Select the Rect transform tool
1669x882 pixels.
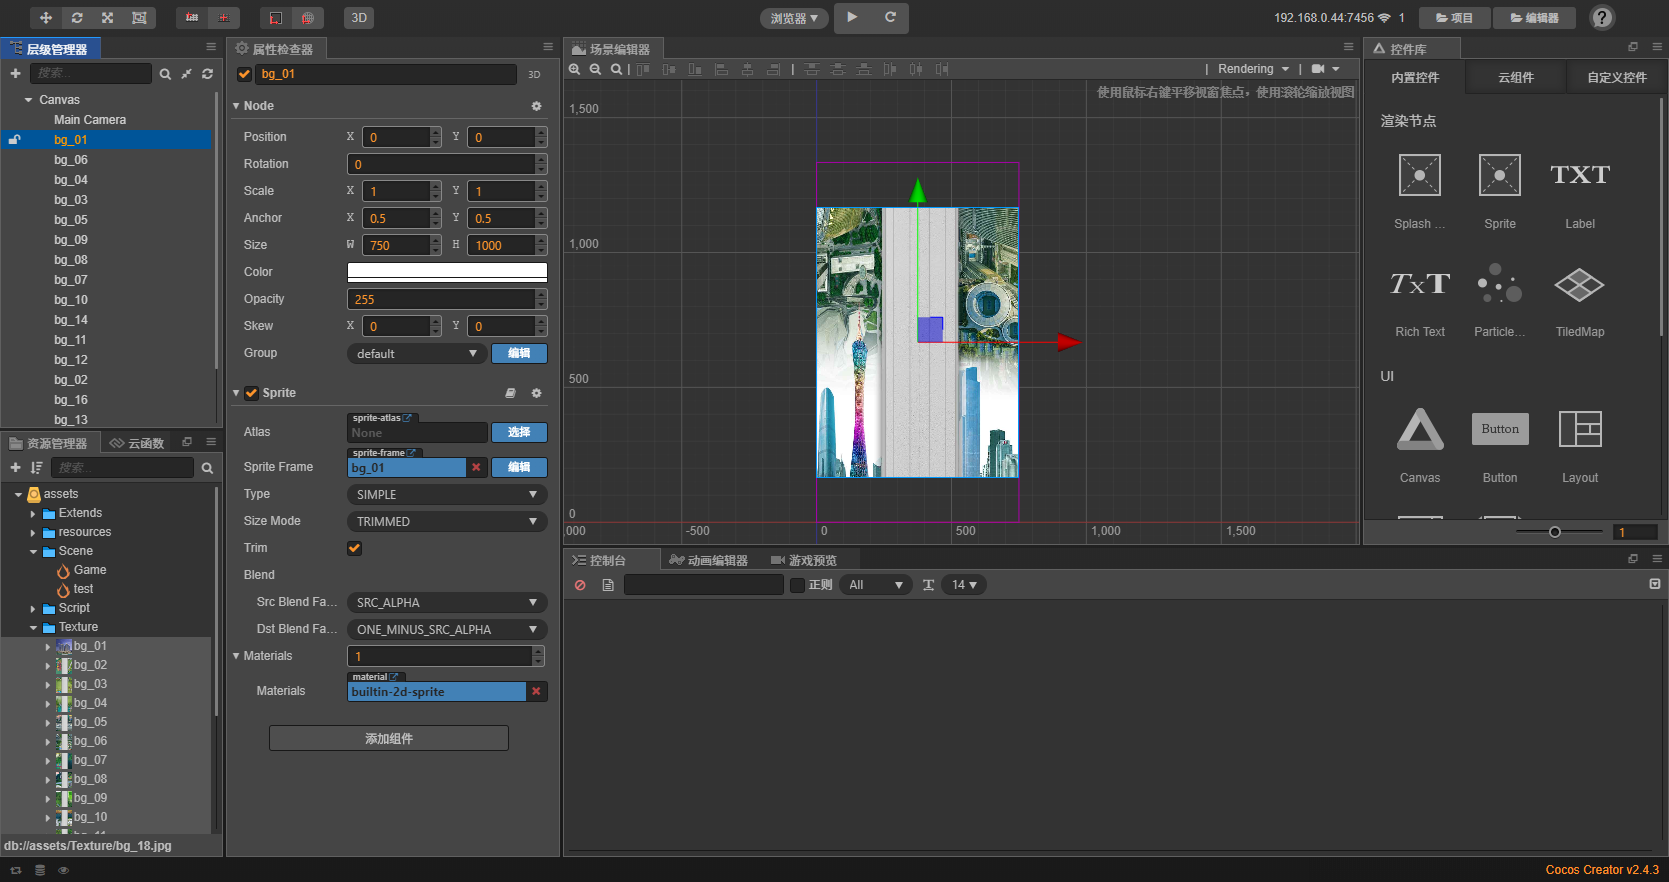tap(139, 18)
